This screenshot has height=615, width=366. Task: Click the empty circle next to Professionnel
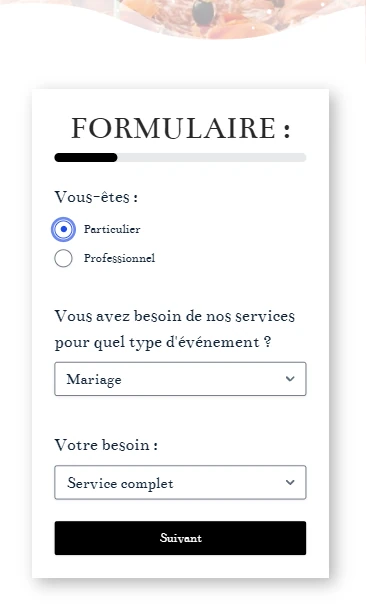63,258
